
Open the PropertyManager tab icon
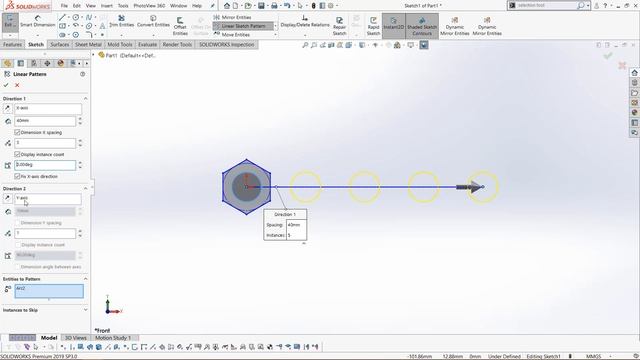coord(20,63)
